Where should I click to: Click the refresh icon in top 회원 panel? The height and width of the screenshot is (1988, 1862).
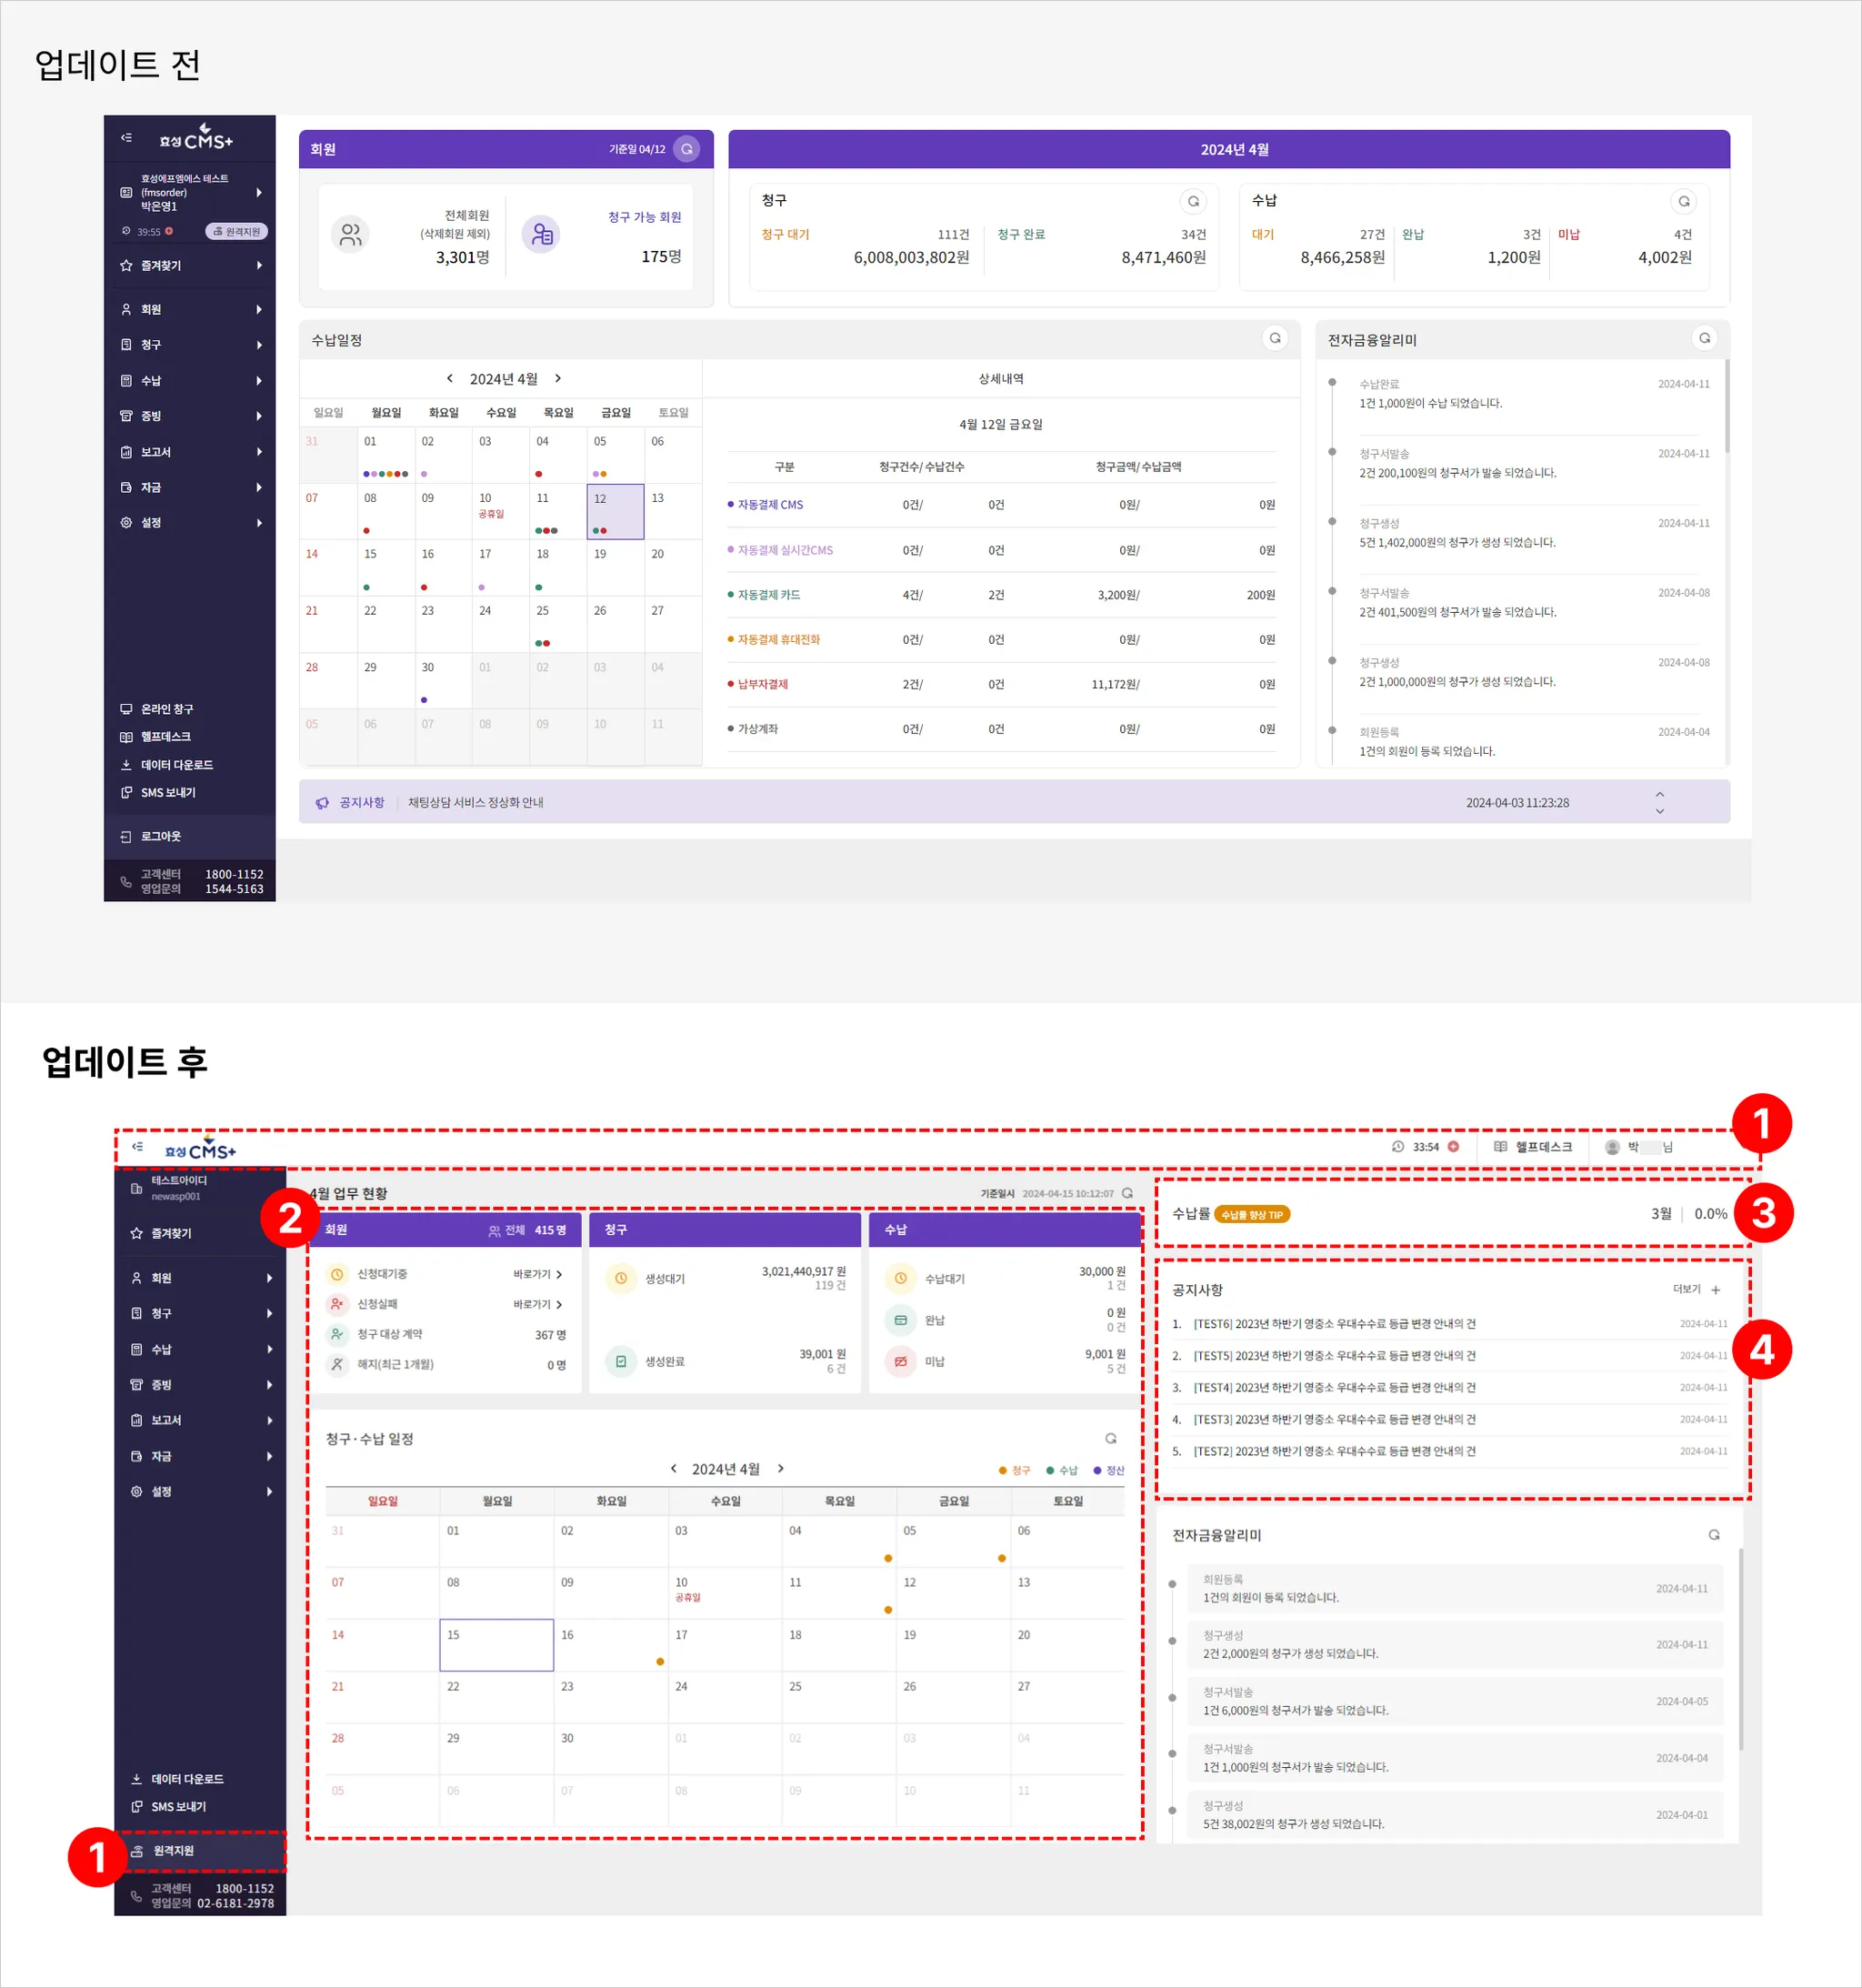pyautogui.click(x=686, y=149)
